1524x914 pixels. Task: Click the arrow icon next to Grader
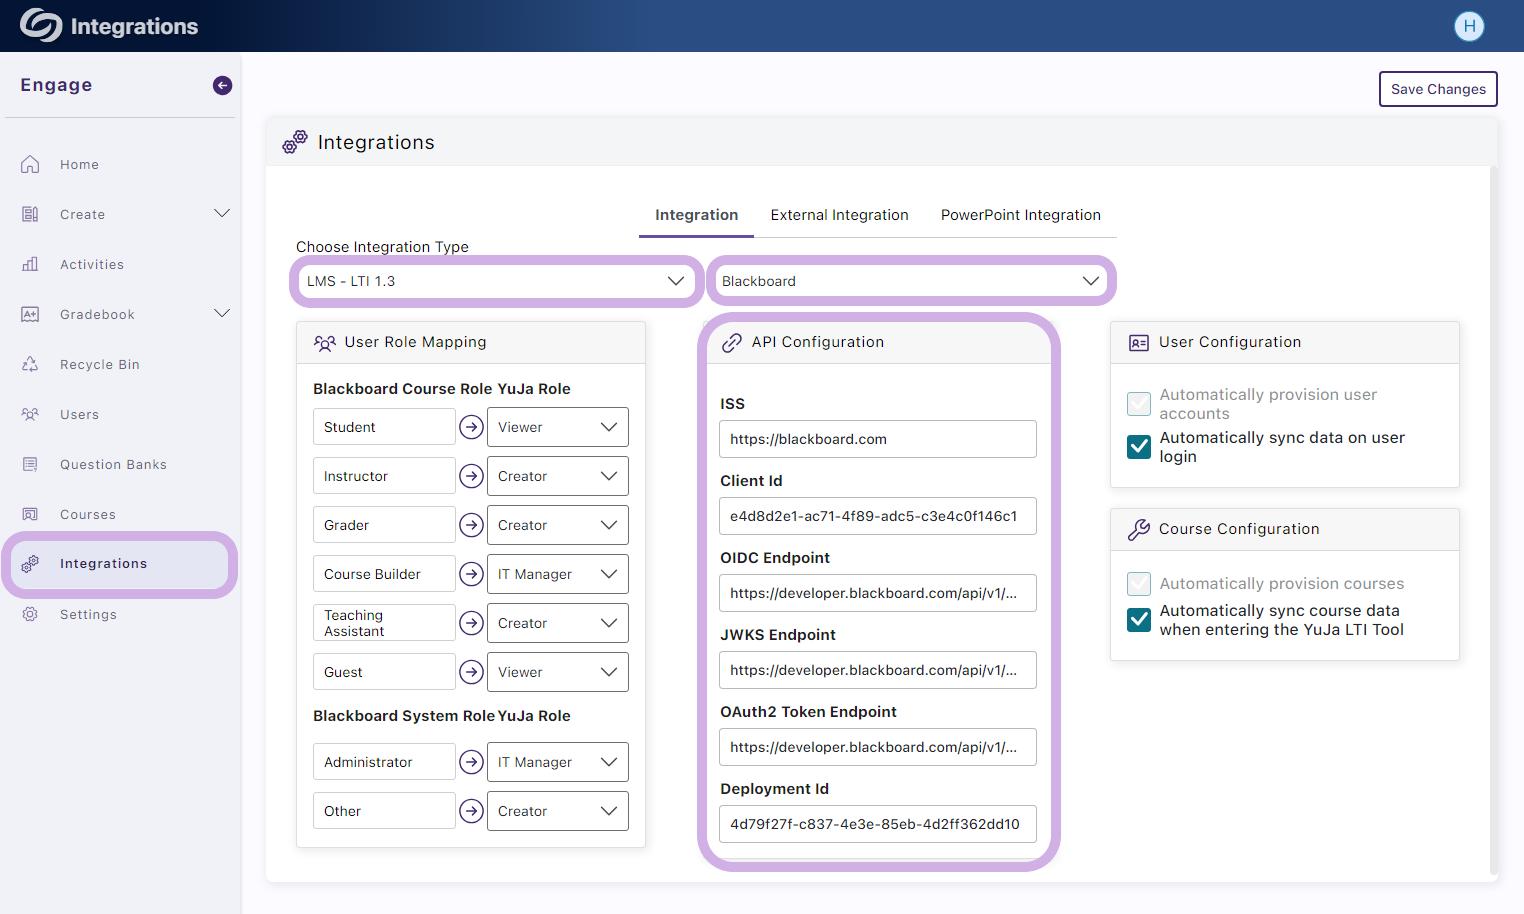[x=471, y=525]
